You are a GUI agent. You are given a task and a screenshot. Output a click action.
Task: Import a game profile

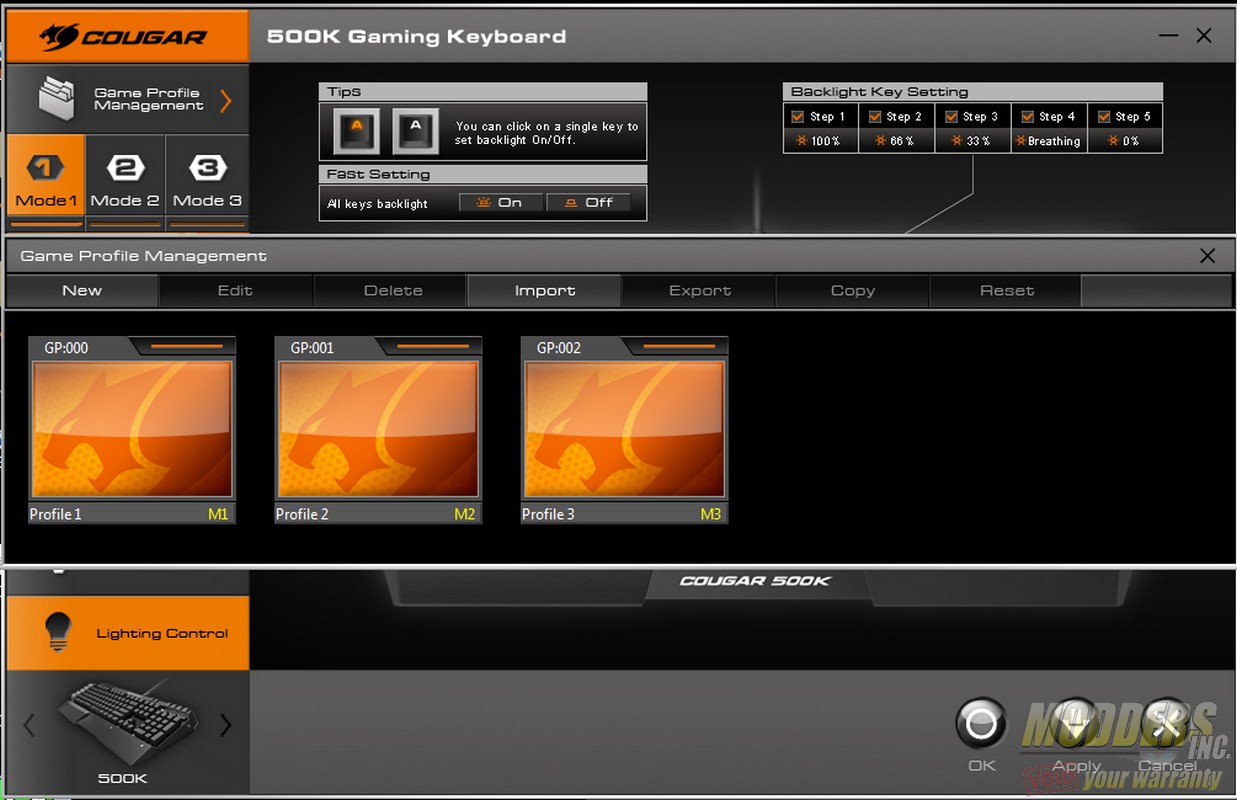click(x=545, y=290)
